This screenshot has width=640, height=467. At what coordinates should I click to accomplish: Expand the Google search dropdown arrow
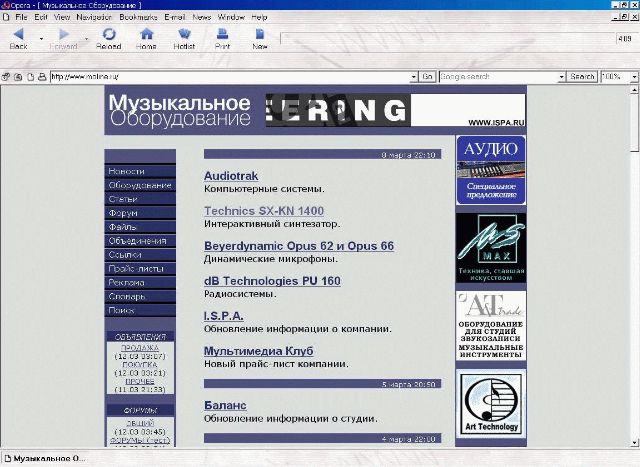[562, 77]
